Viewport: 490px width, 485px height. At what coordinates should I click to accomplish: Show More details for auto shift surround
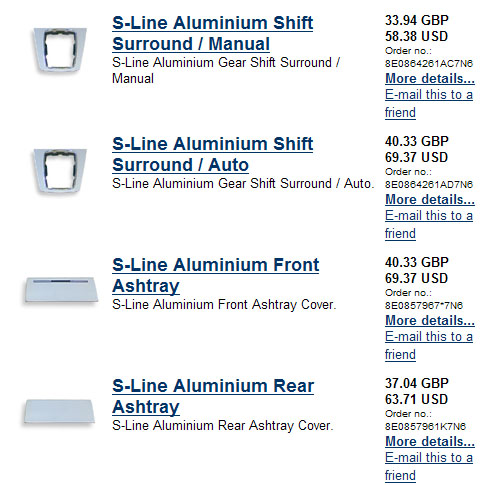(430, 200)
